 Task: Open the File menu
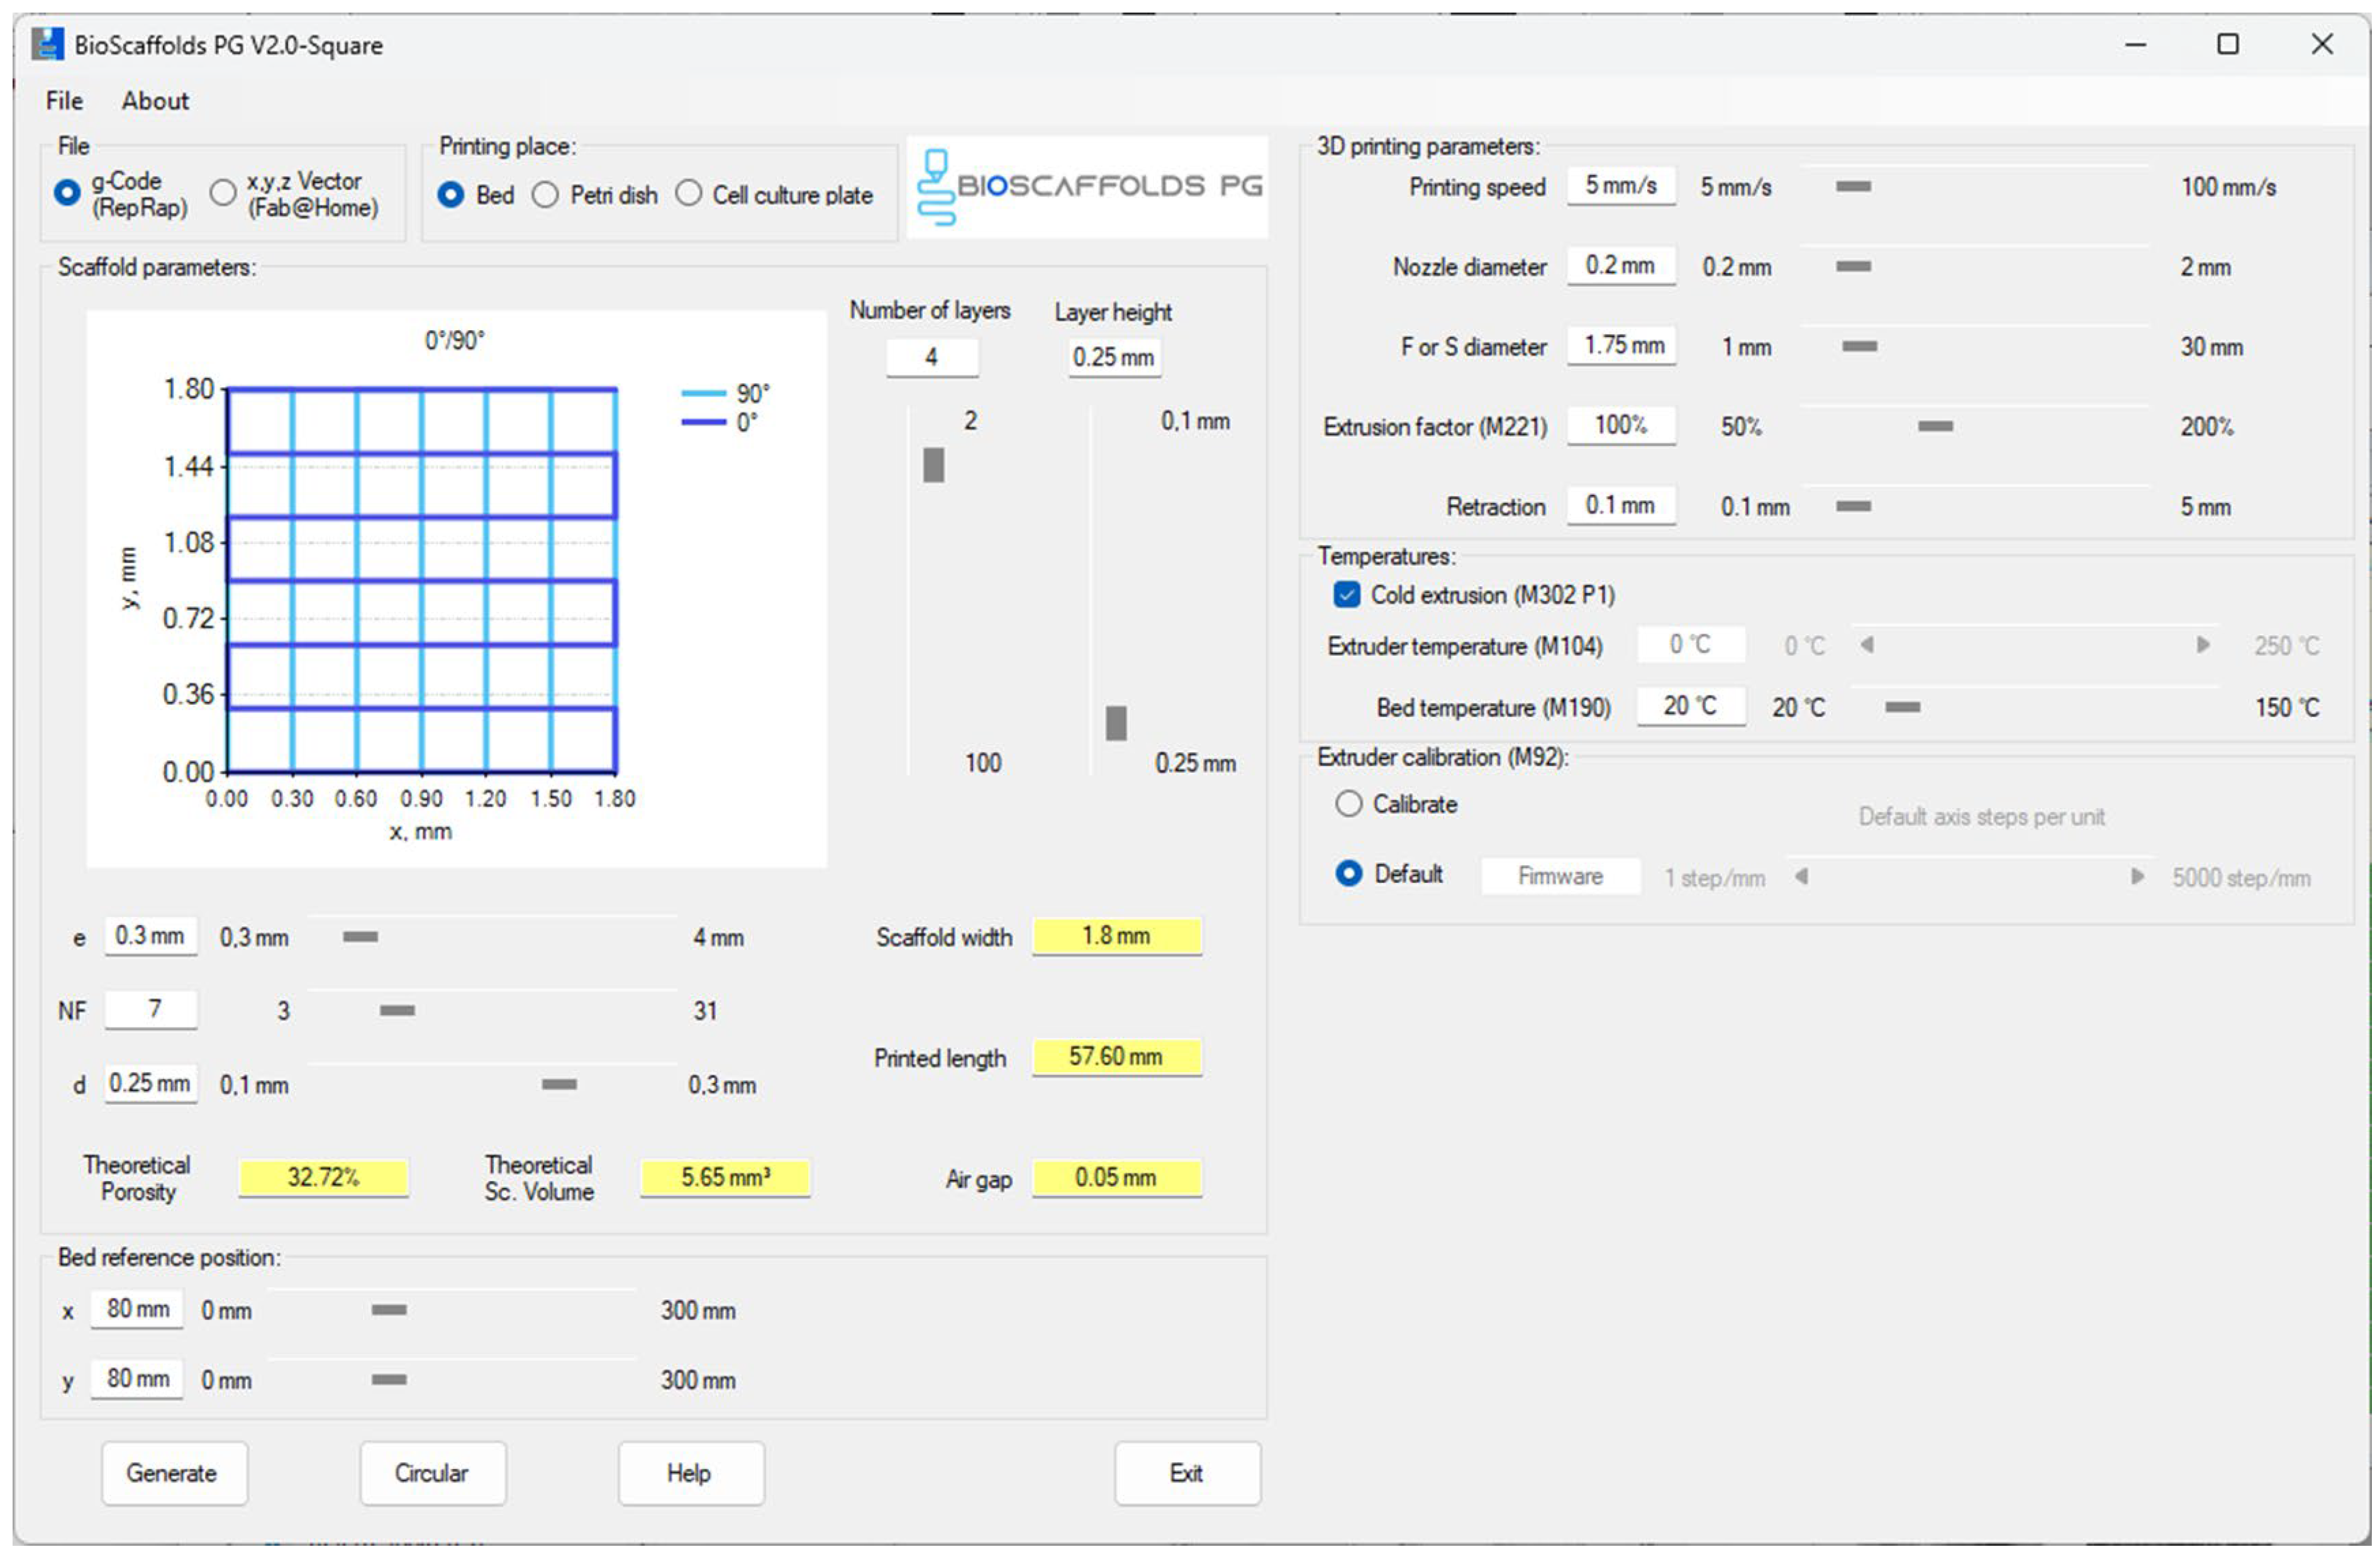tap(64, 101)
